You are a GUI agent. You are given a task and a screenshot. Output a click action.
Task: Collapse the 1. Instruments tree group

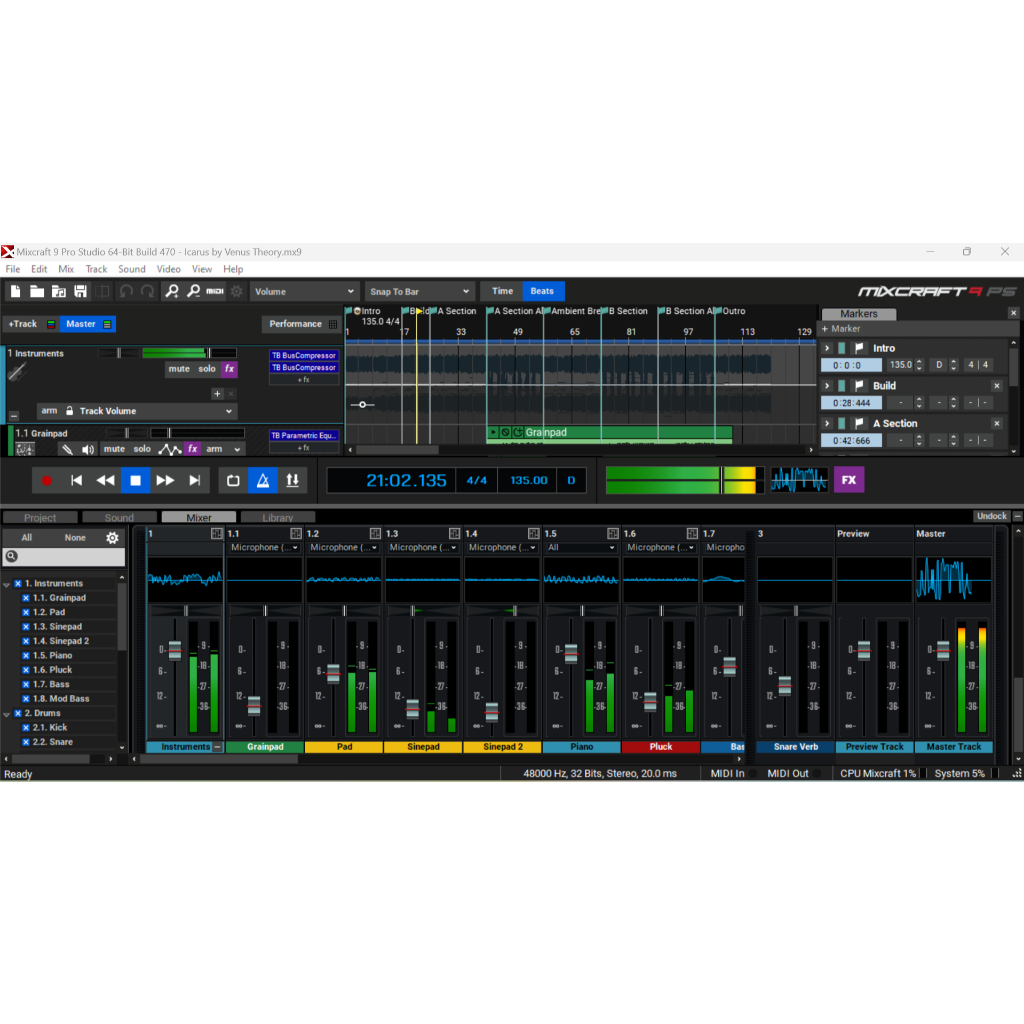pyautogui.click(x=7, y=584)
